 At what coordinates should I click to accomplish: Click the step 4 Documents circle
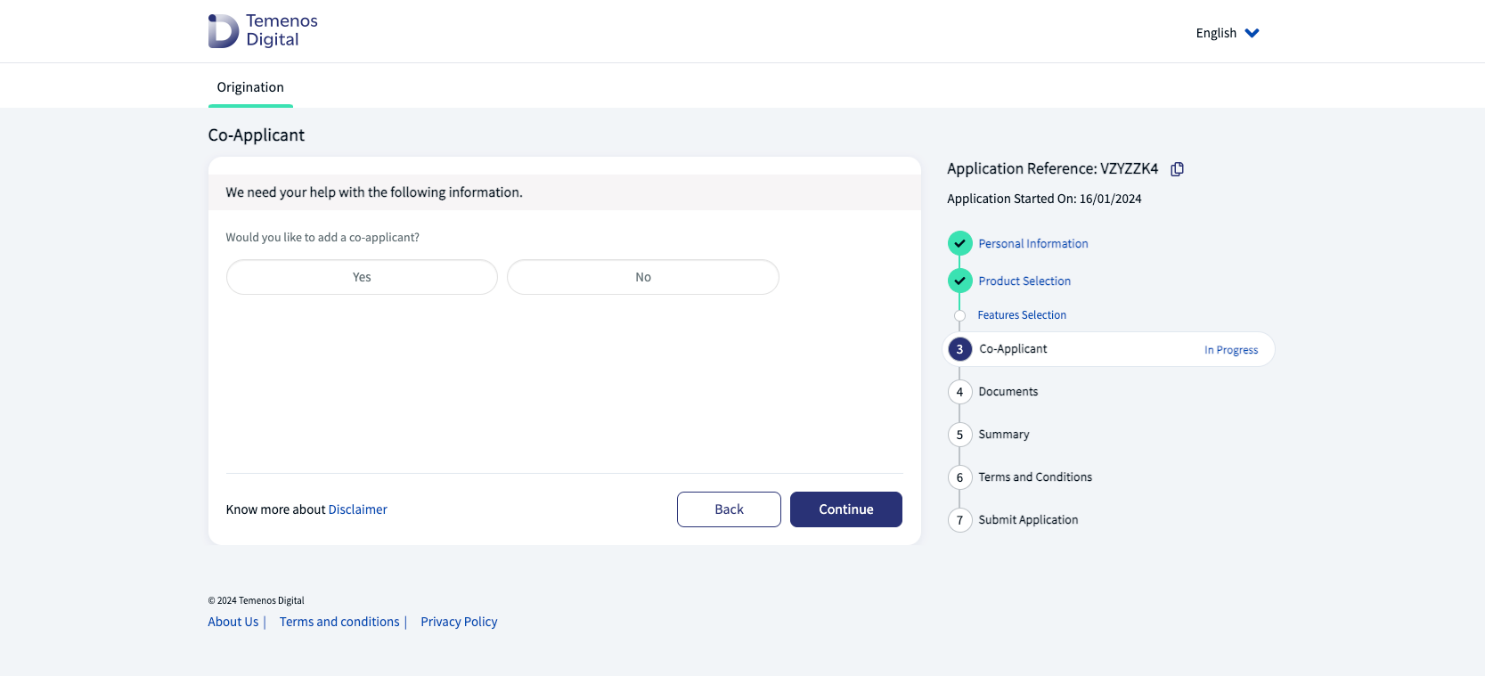click(x=960, y=392)
